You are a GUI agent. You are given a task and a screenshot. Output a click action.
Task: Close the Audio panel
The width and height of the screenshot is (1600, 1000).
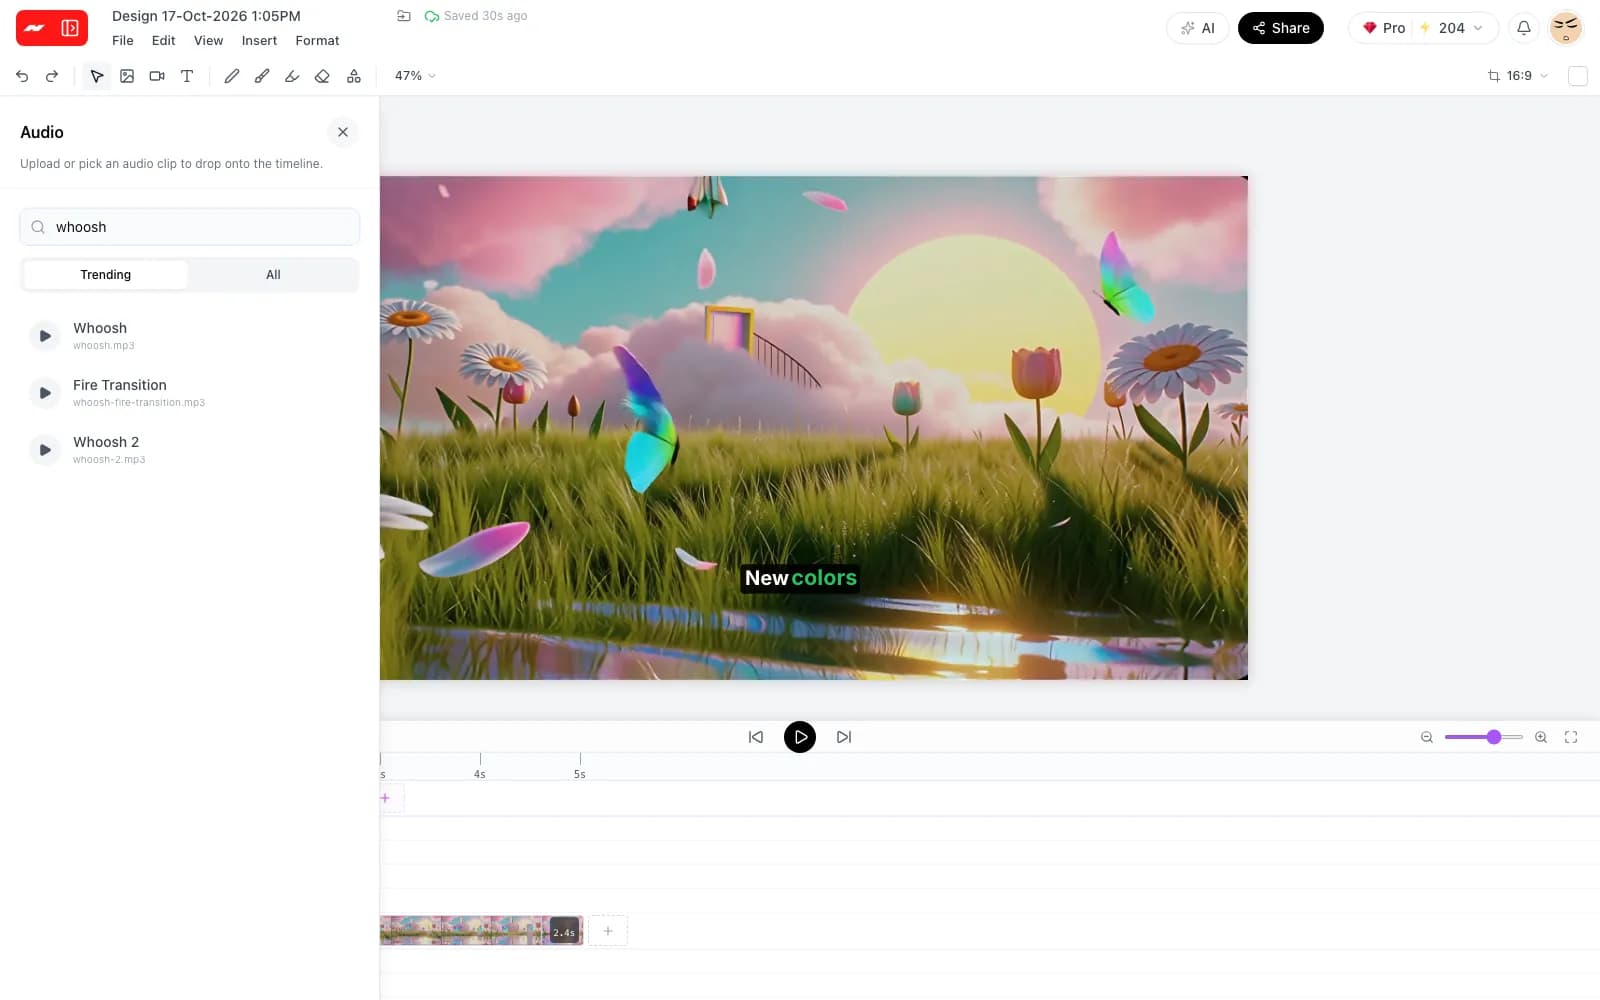point(343,132)
